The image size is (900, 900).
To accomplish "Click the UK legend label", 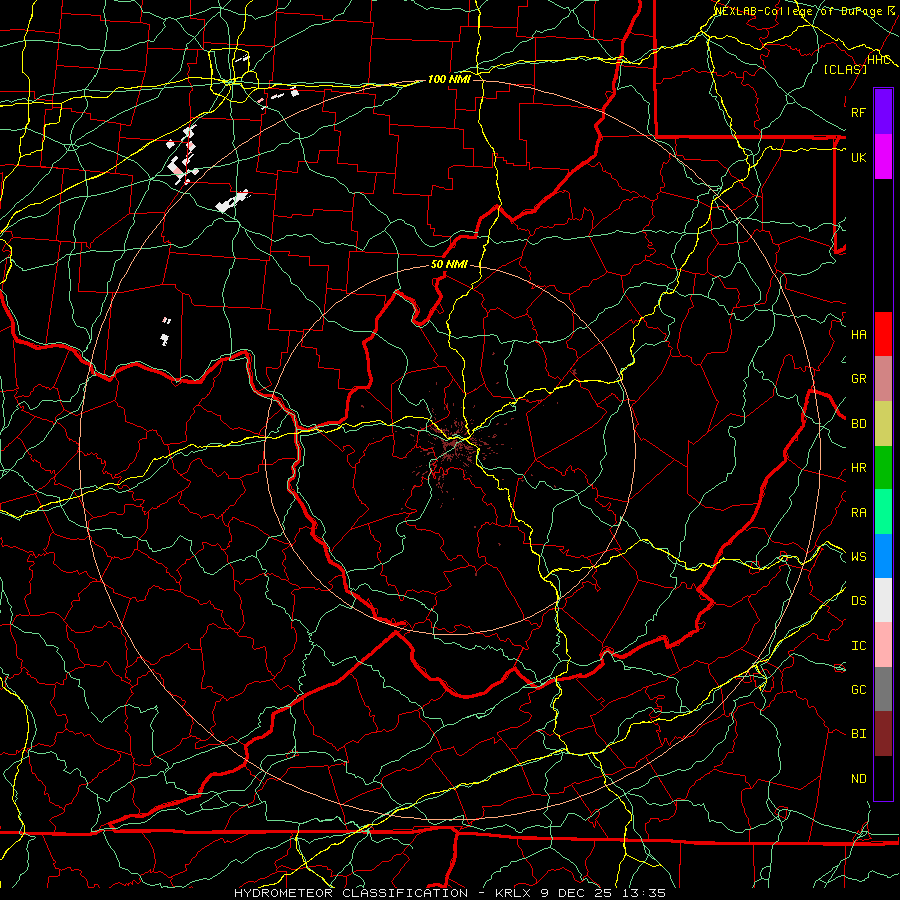I will [859, 157].
